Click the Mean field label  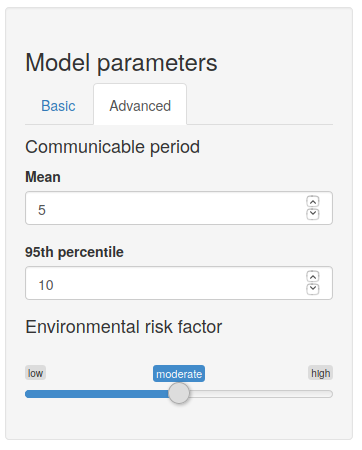pos(43,177)
